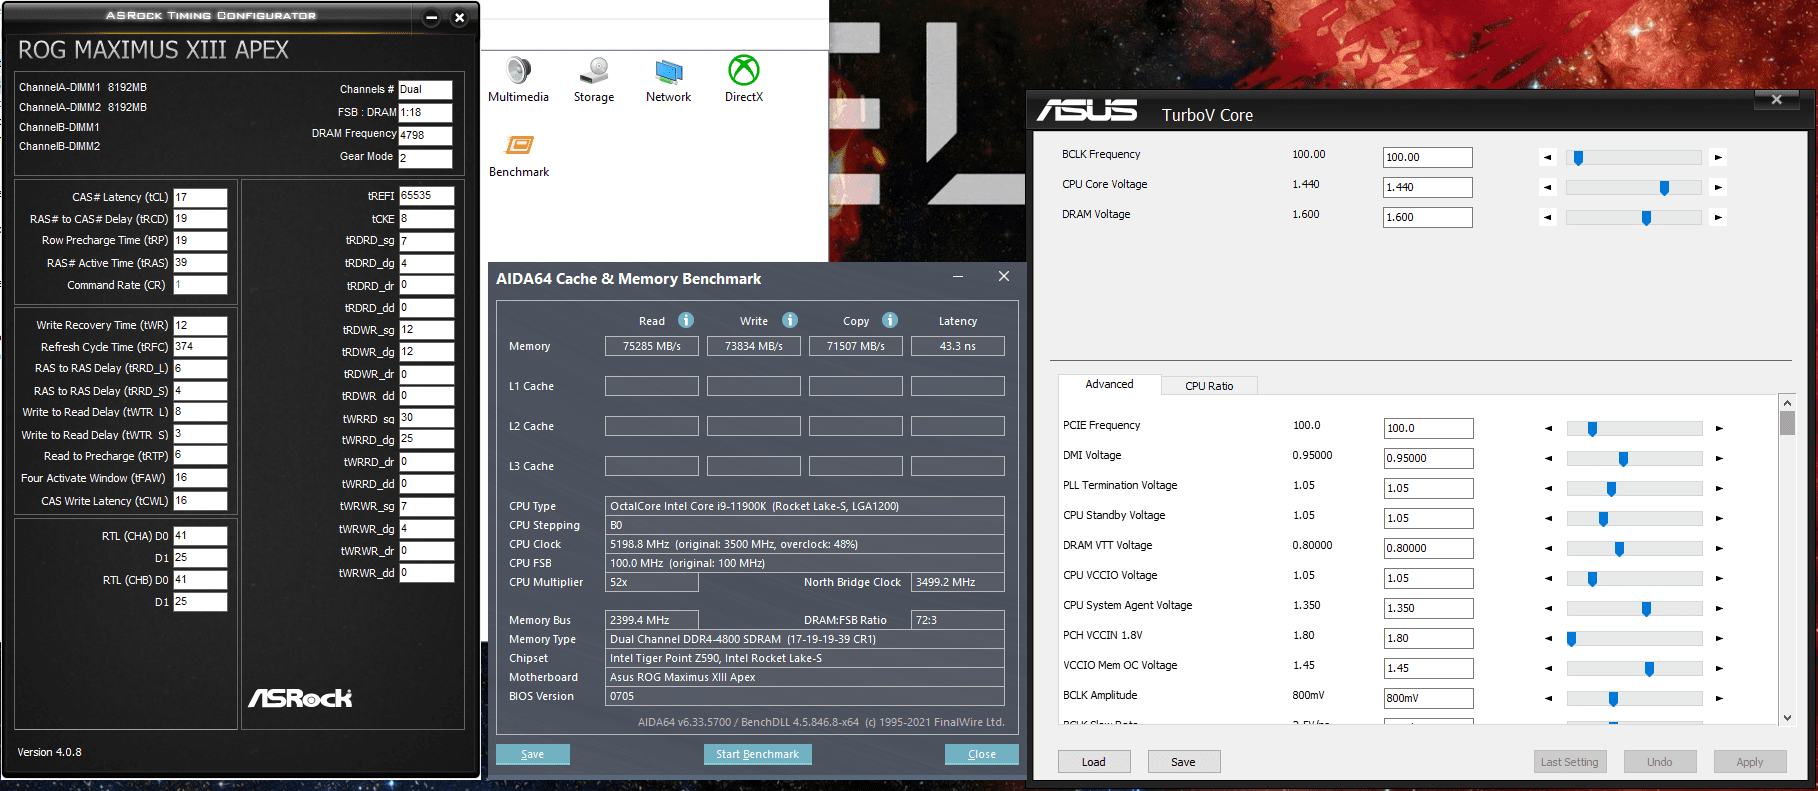The width and height of the screenshot is (1818, 791).
Task: Increase BCLK Amplitude with right arrow
Action: (x=1719, y=698)
